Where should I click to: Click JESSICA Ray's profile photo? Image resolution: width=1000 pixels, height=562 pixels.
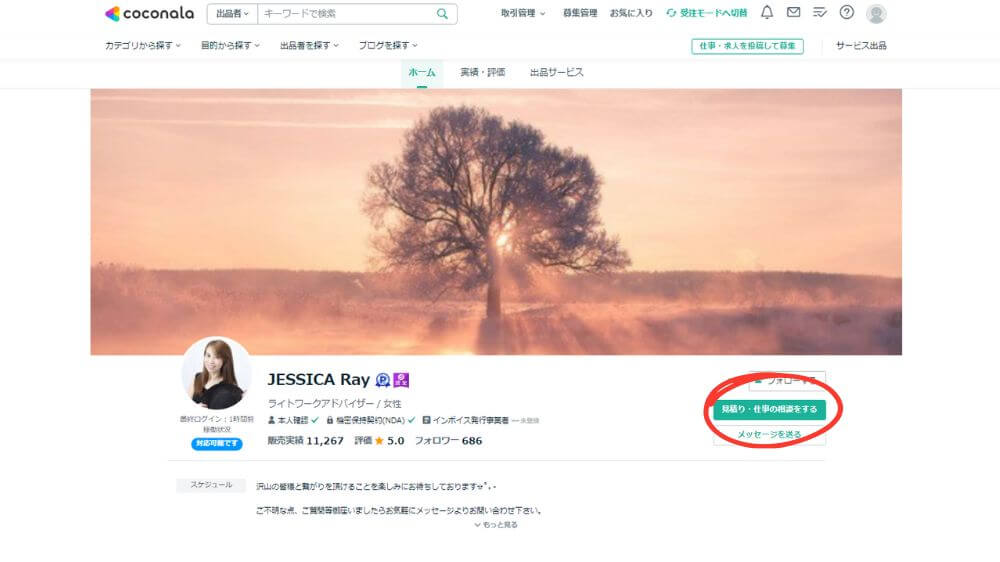(216, 373)
